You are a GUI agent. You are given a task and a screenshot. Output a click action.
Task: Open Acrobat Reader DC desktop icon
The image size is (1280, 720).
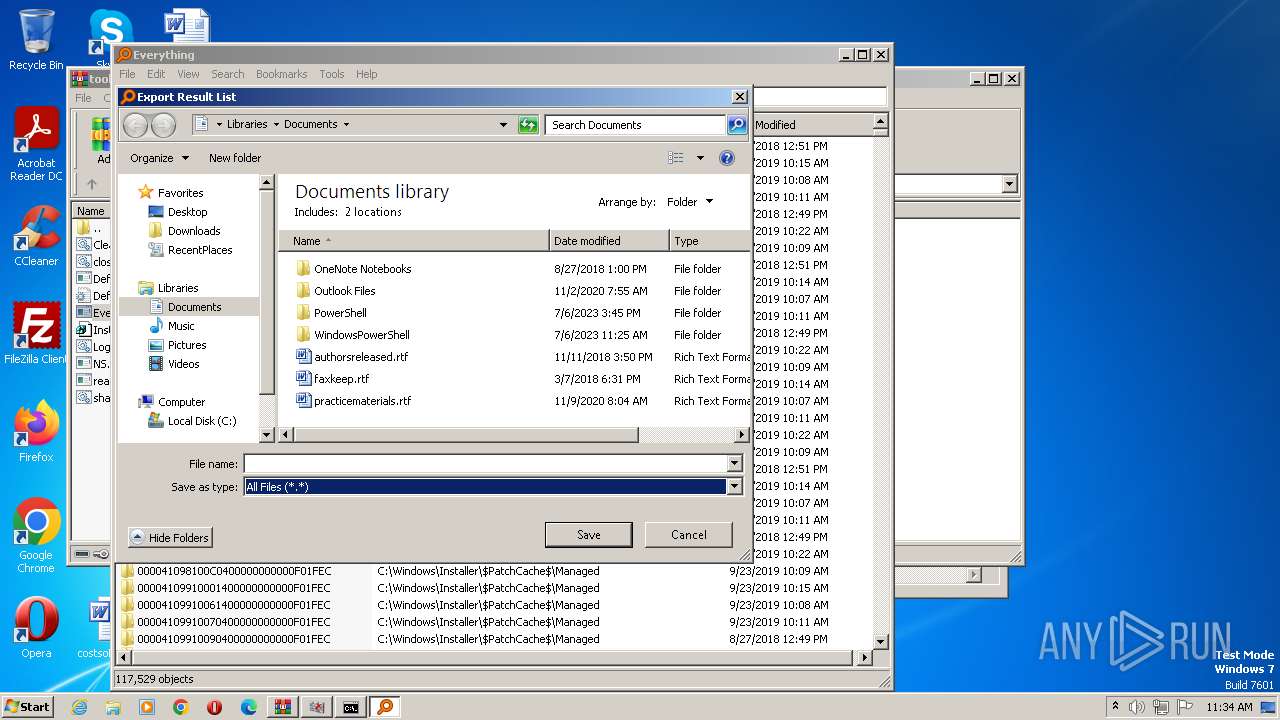point(36,145)
